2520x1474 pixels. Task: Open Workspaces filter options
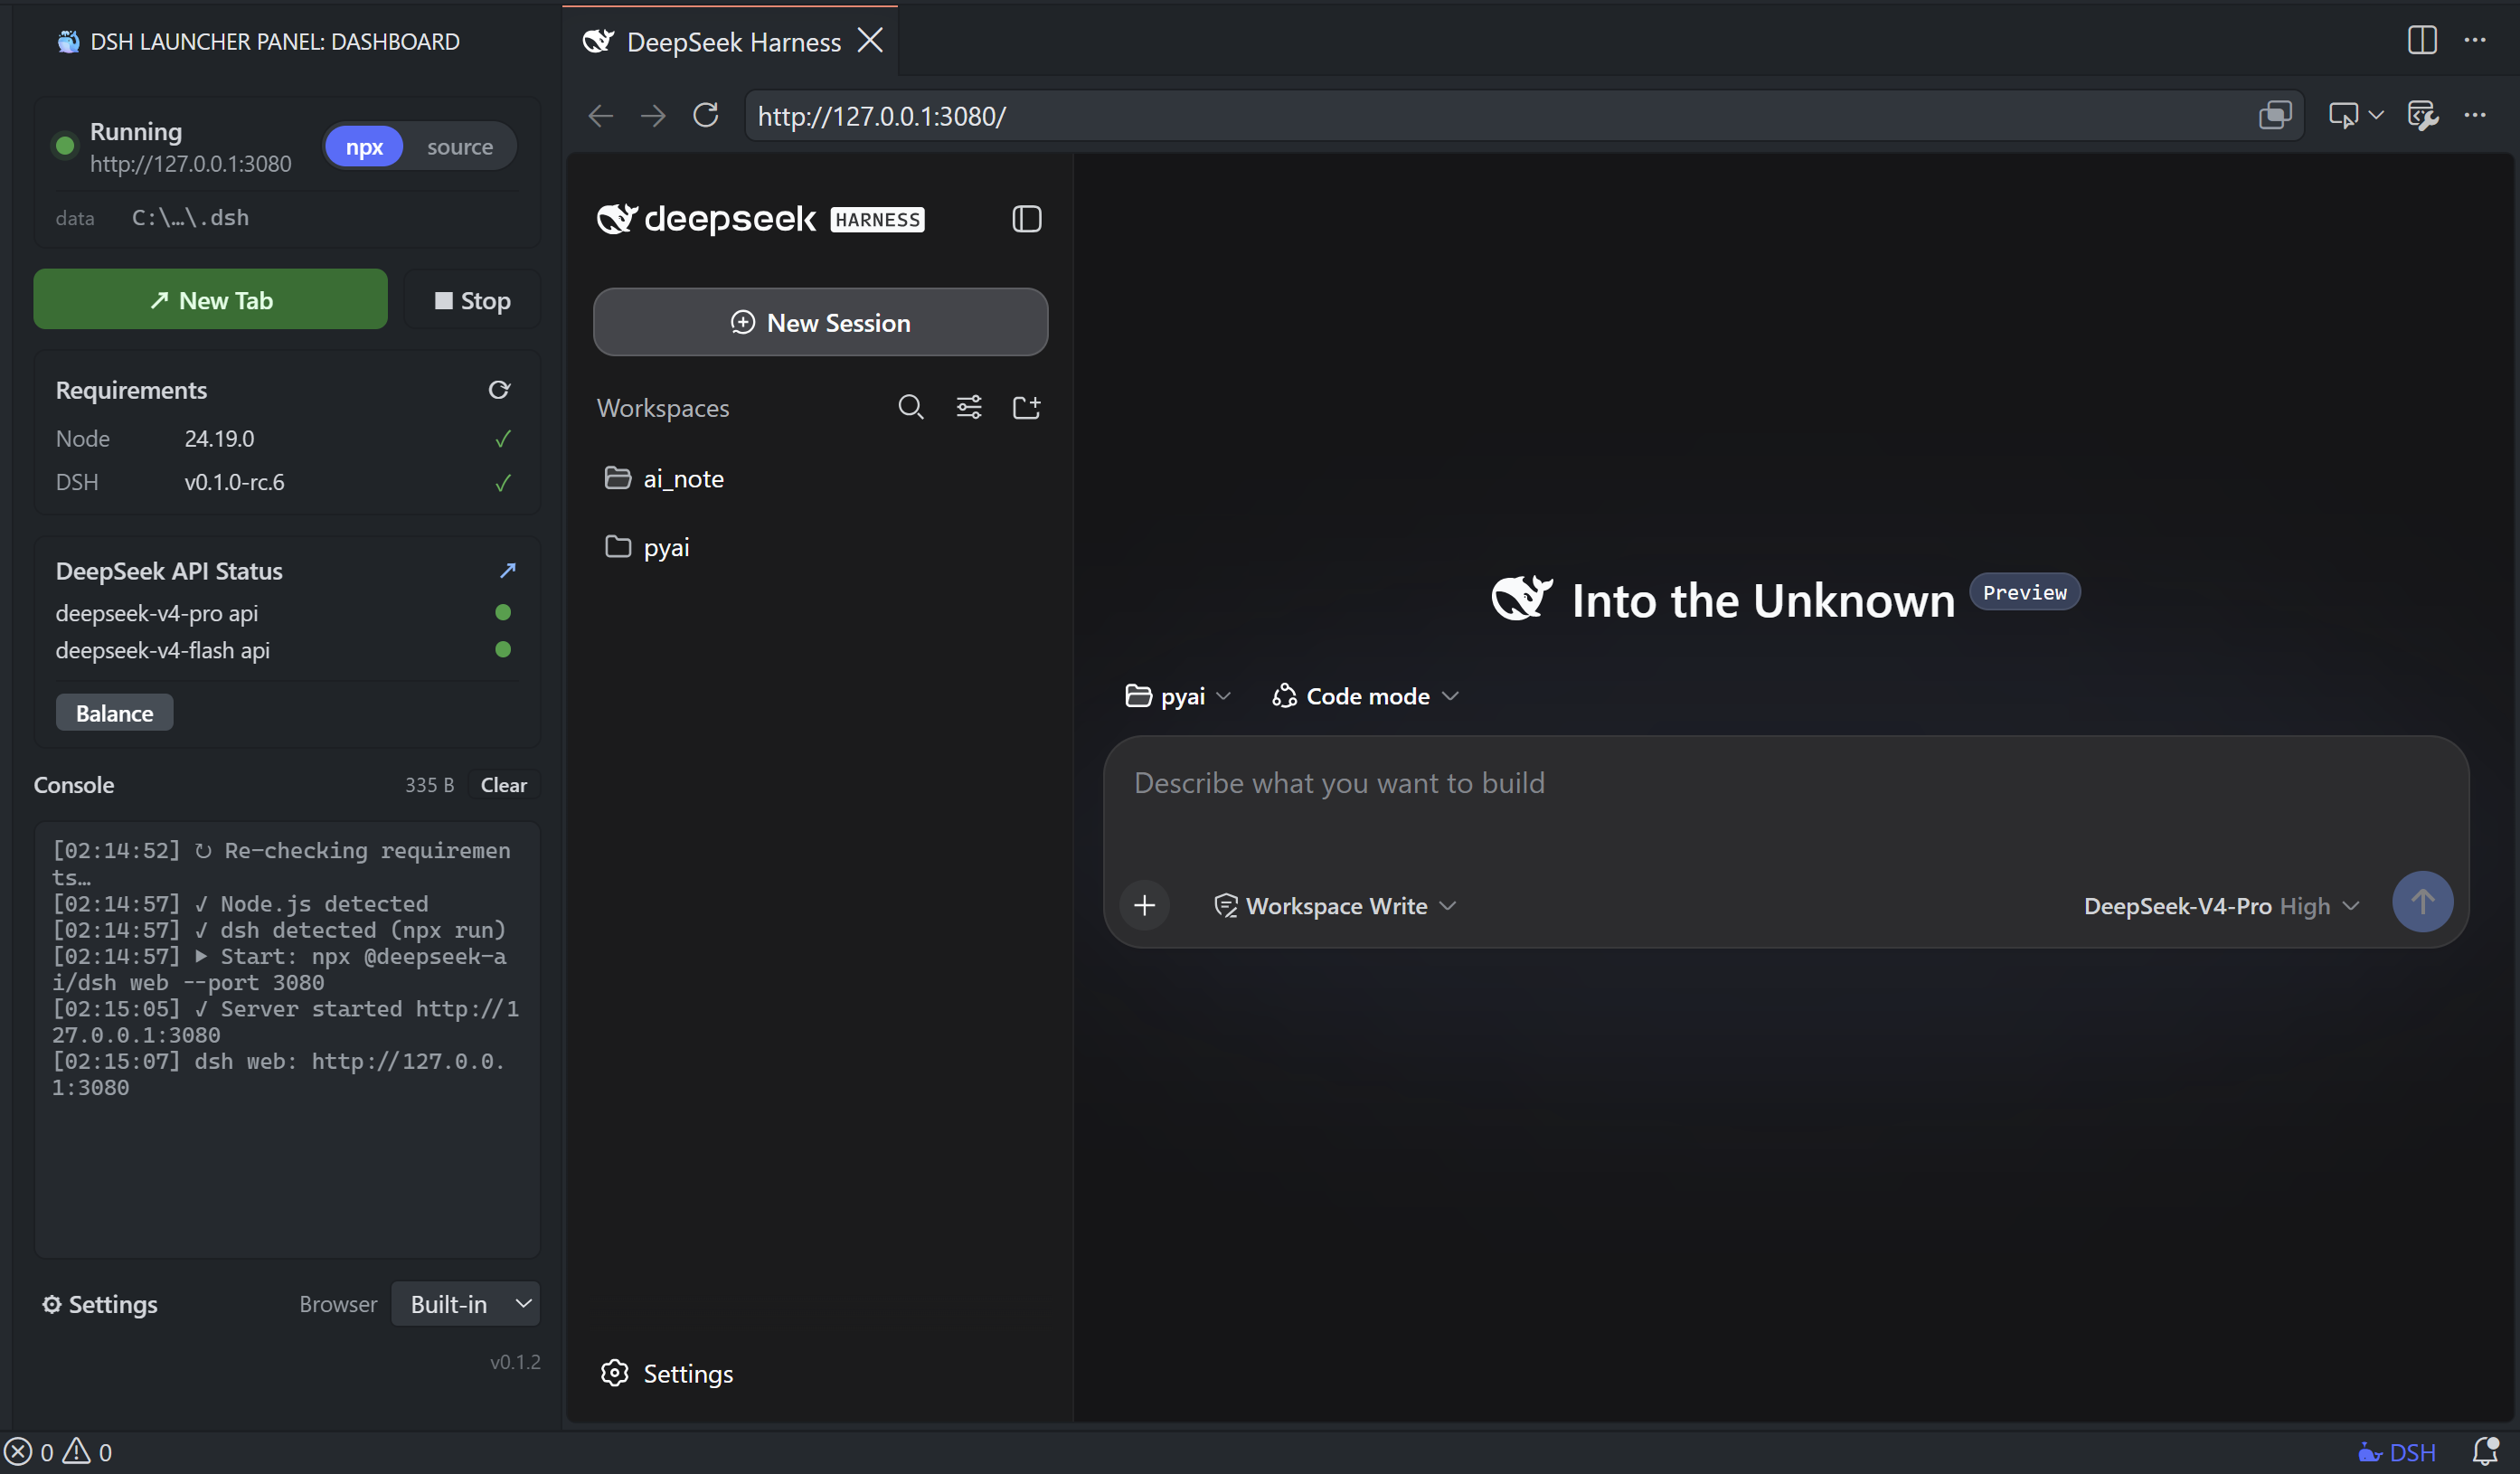pos(969,407)
